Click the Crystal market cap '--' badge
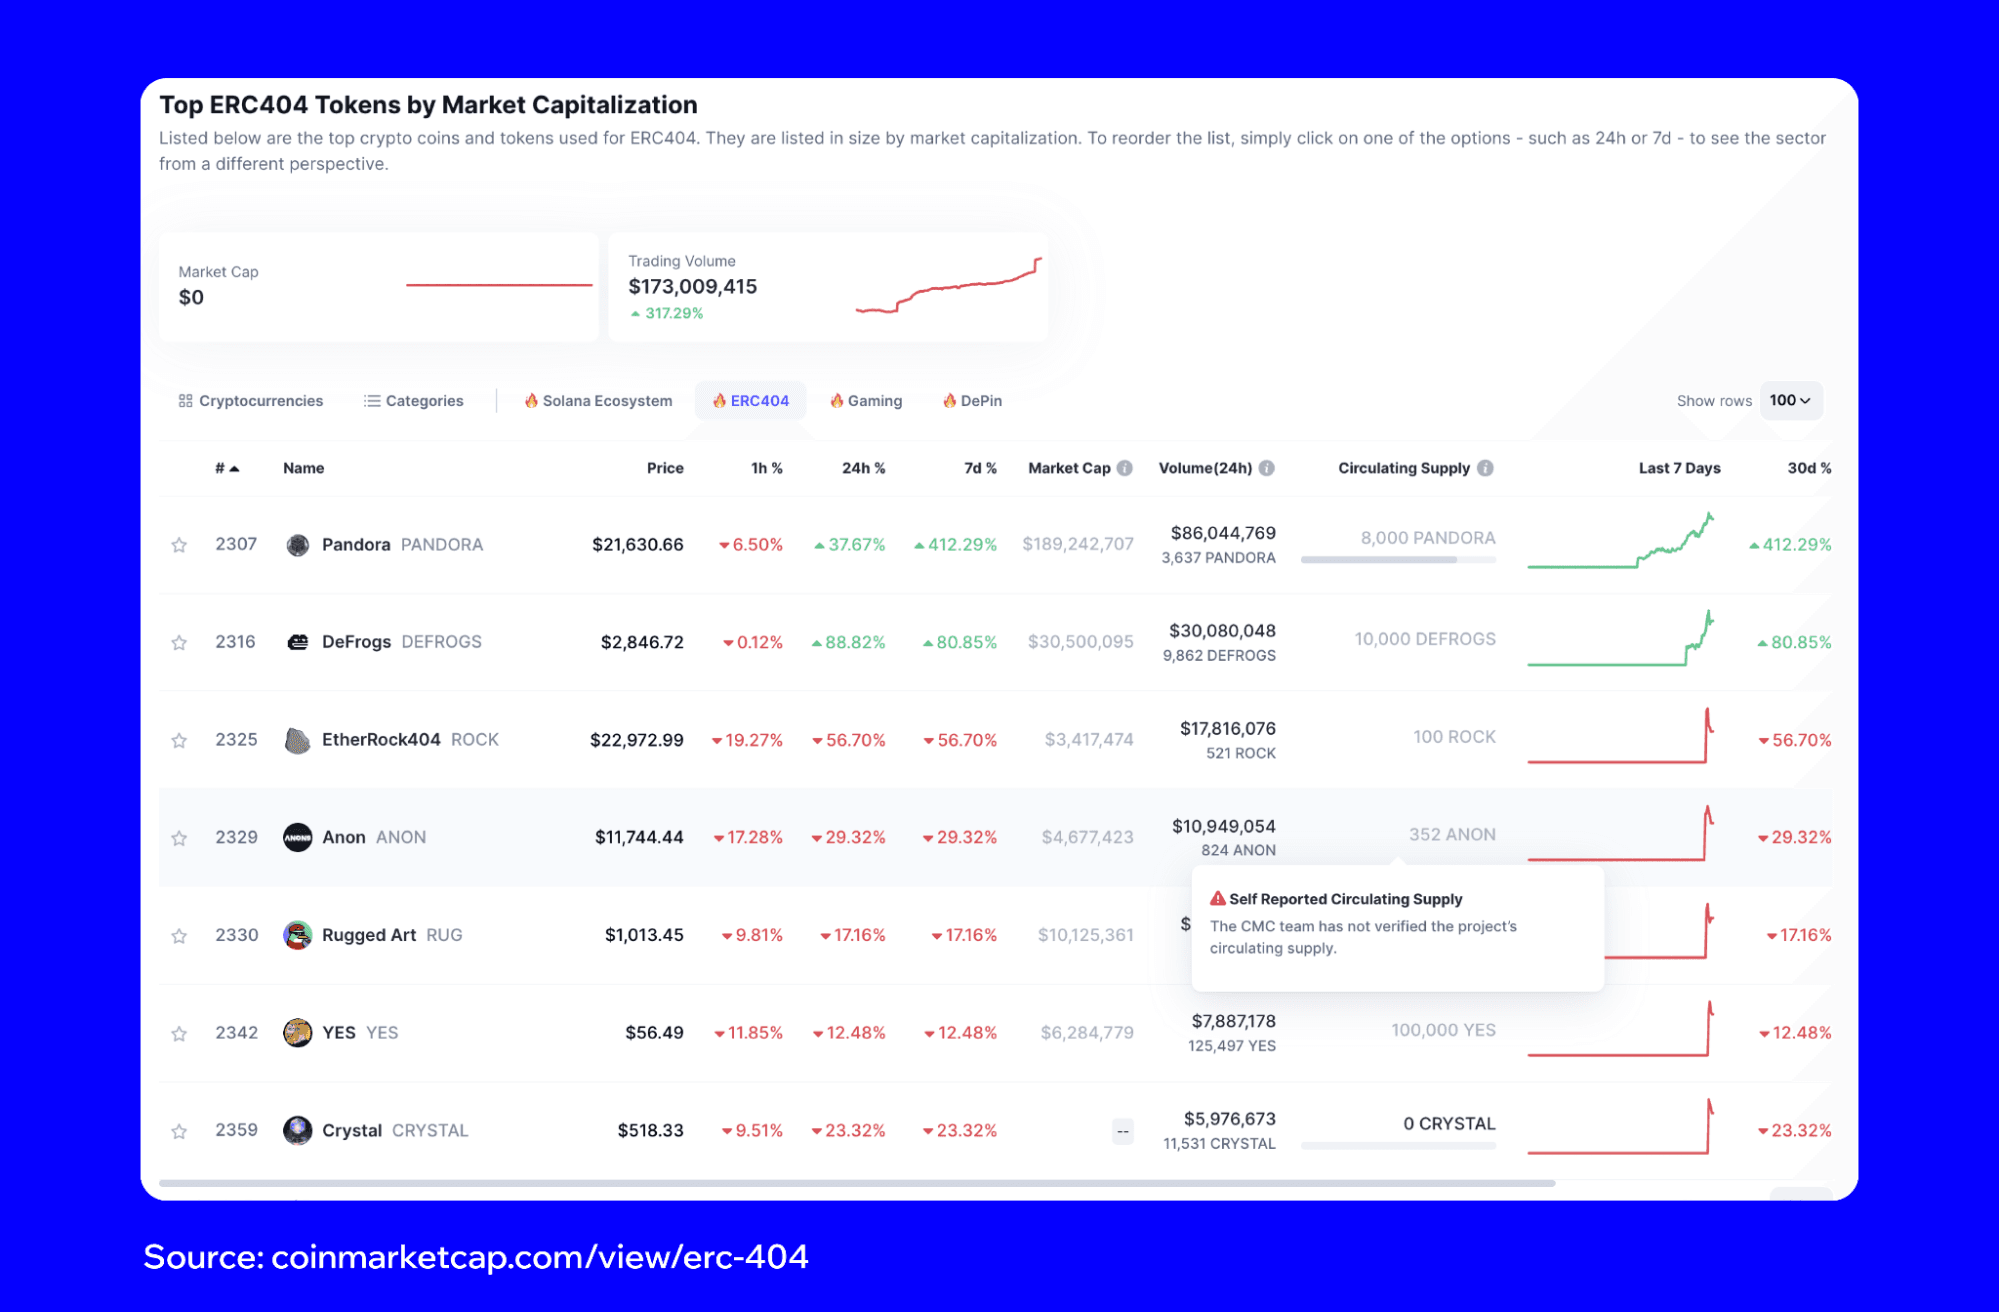The width and height of the screenshot is (1999, 1312). coord(1123,1132)
